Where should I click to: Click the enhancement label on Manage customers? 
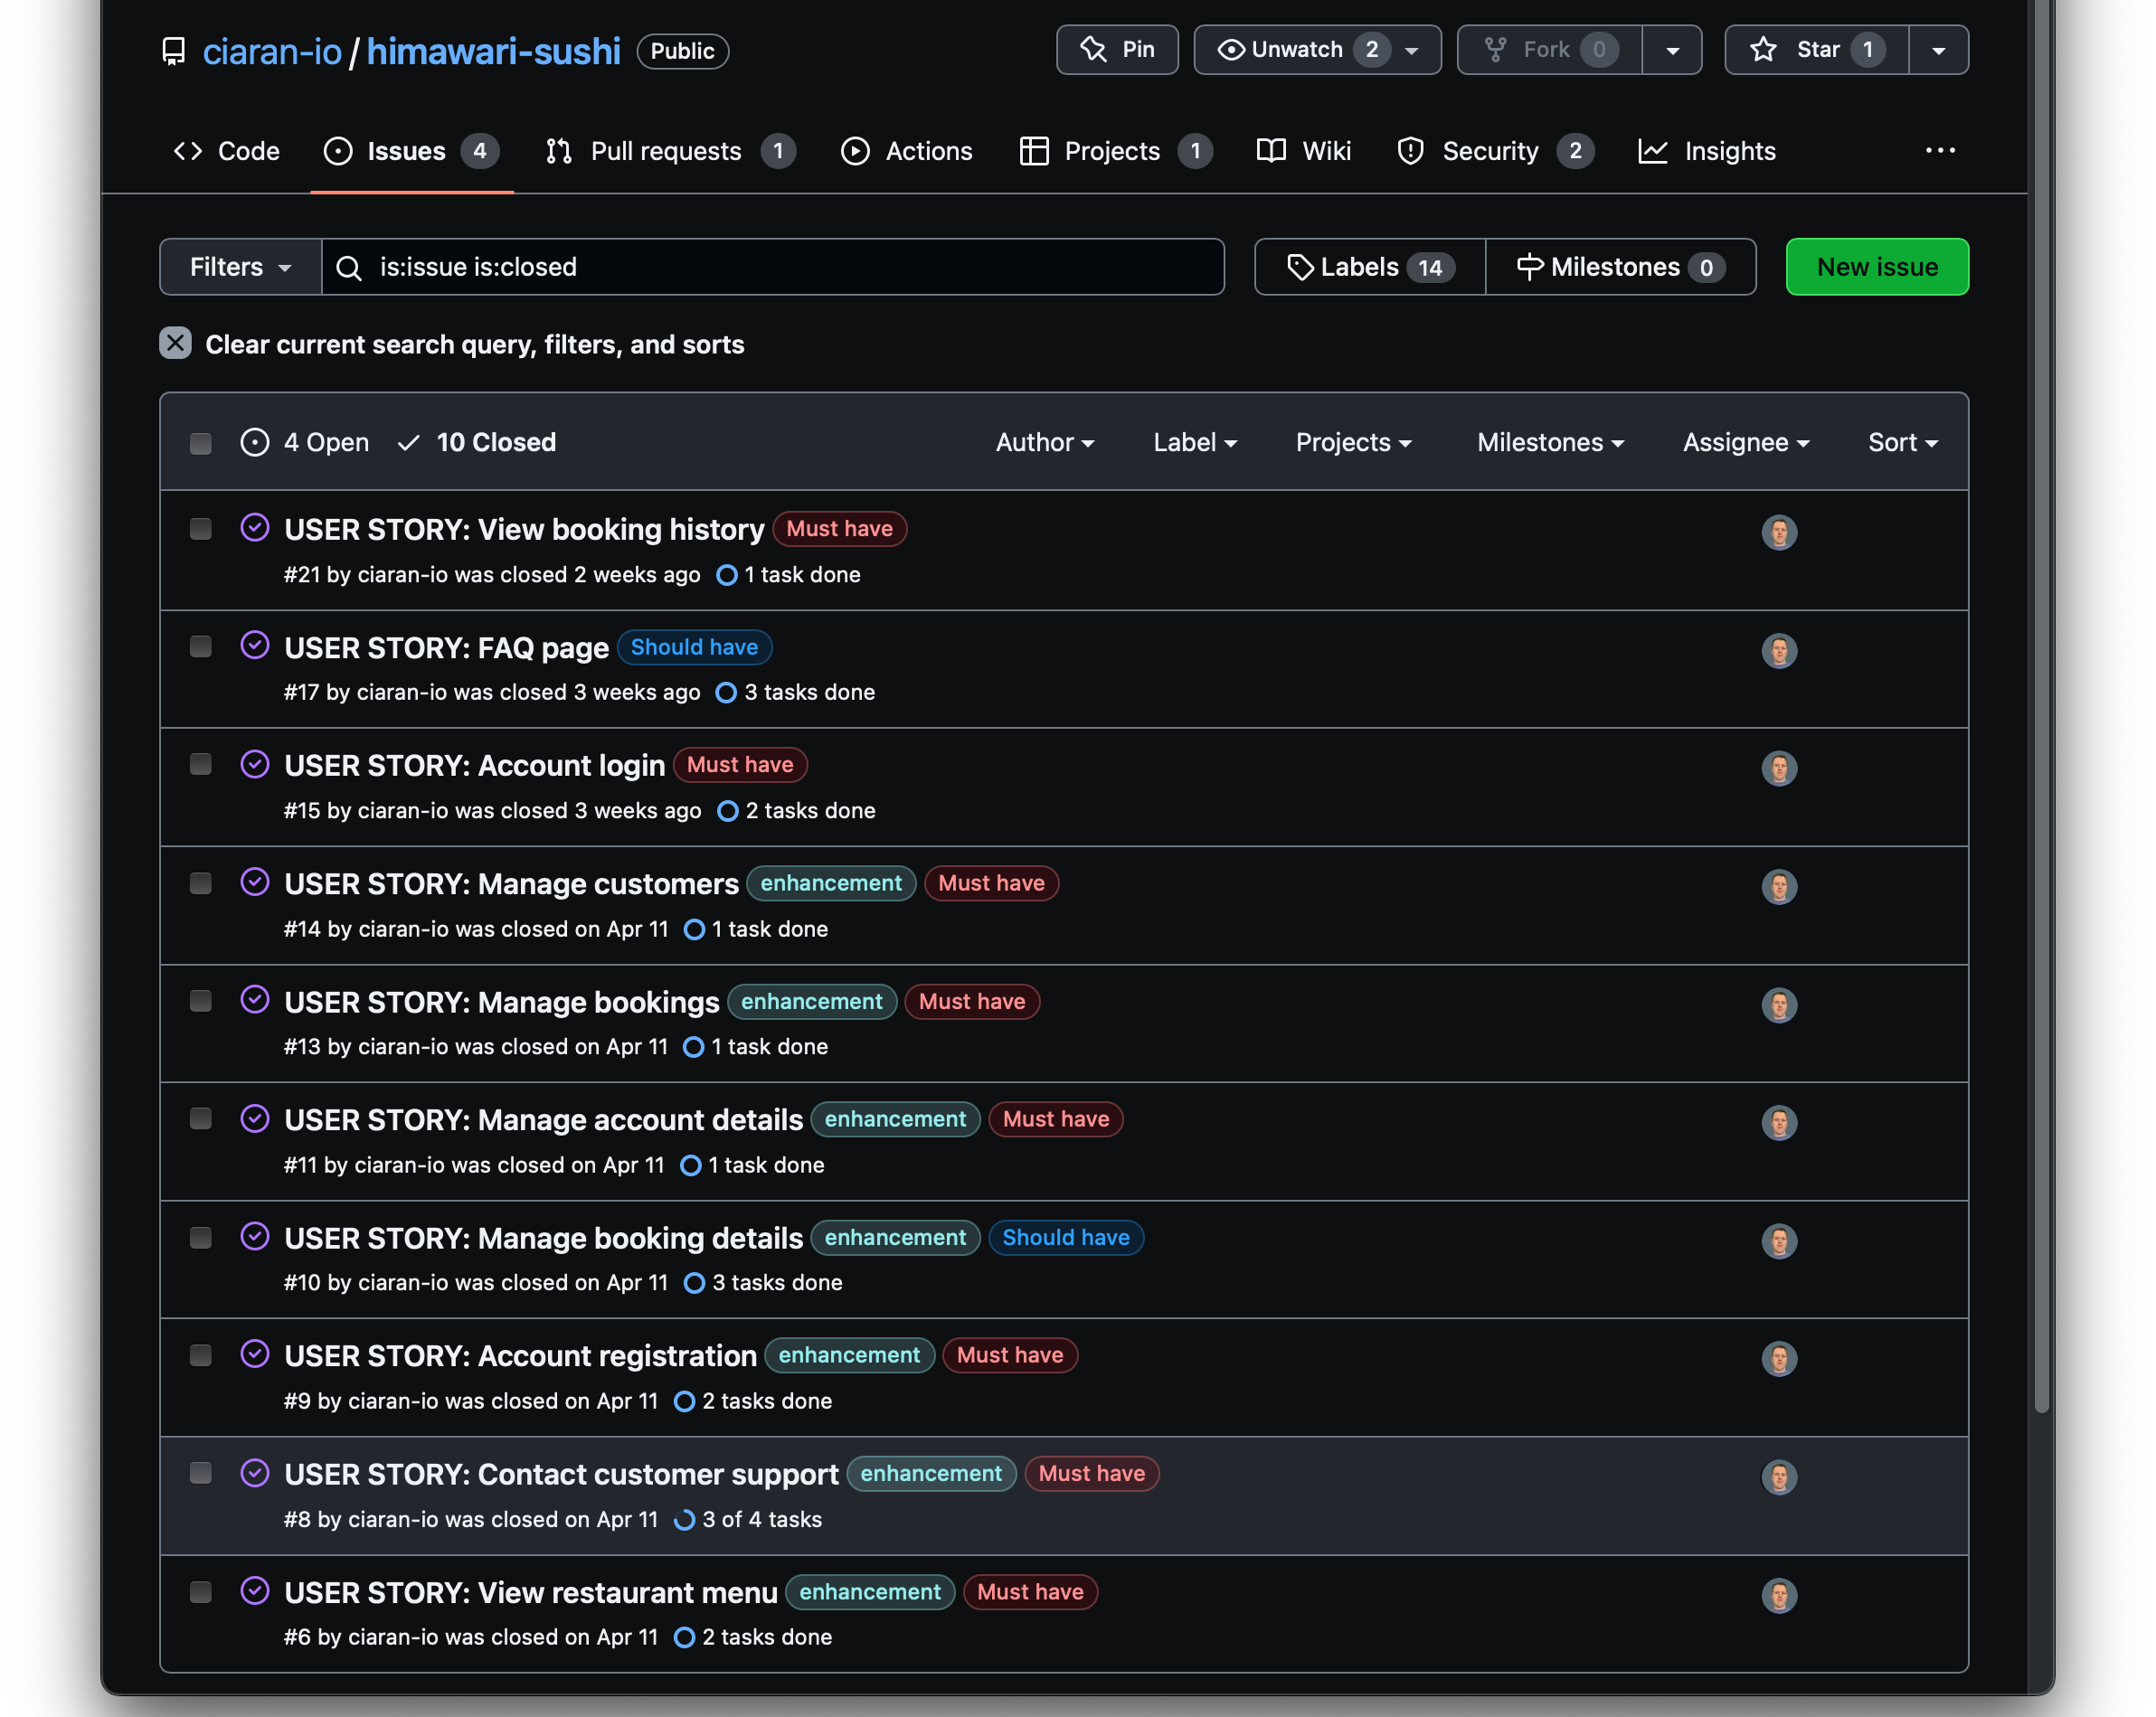(831, 883)
